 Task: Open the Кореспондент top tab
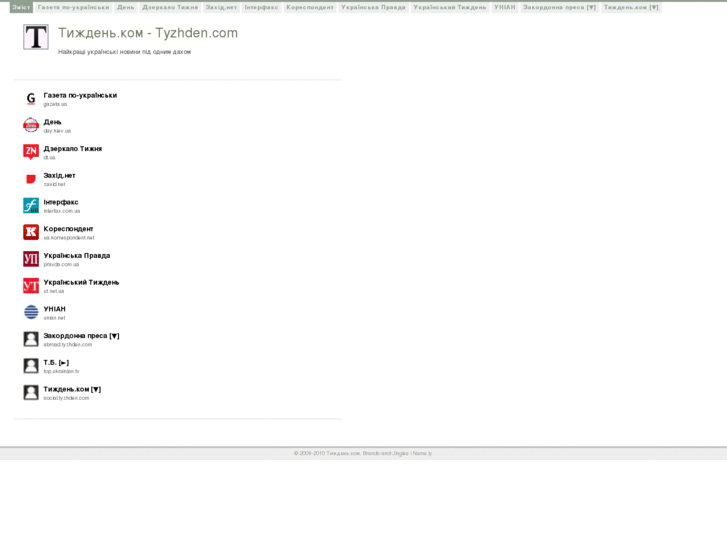pos(310,7)
